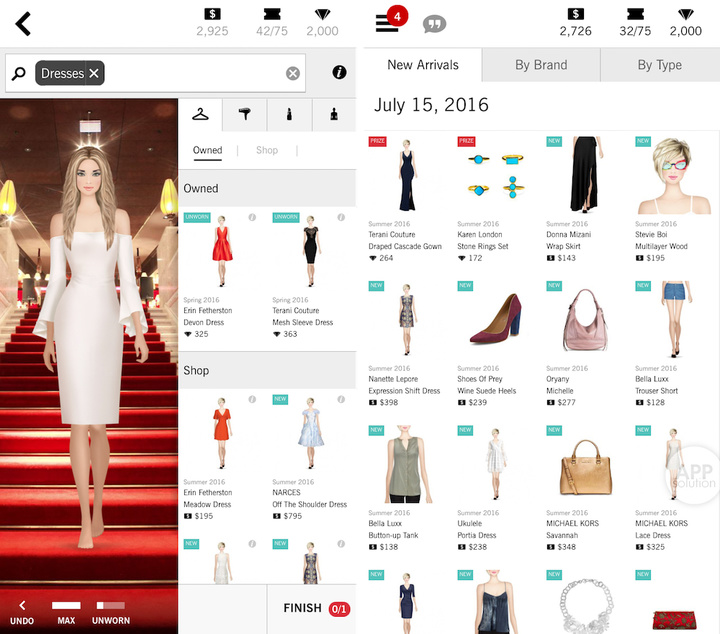Select the NARCES Off The Shoulder Dress
This screenshot has width=720, height=634.
(311, 433)
